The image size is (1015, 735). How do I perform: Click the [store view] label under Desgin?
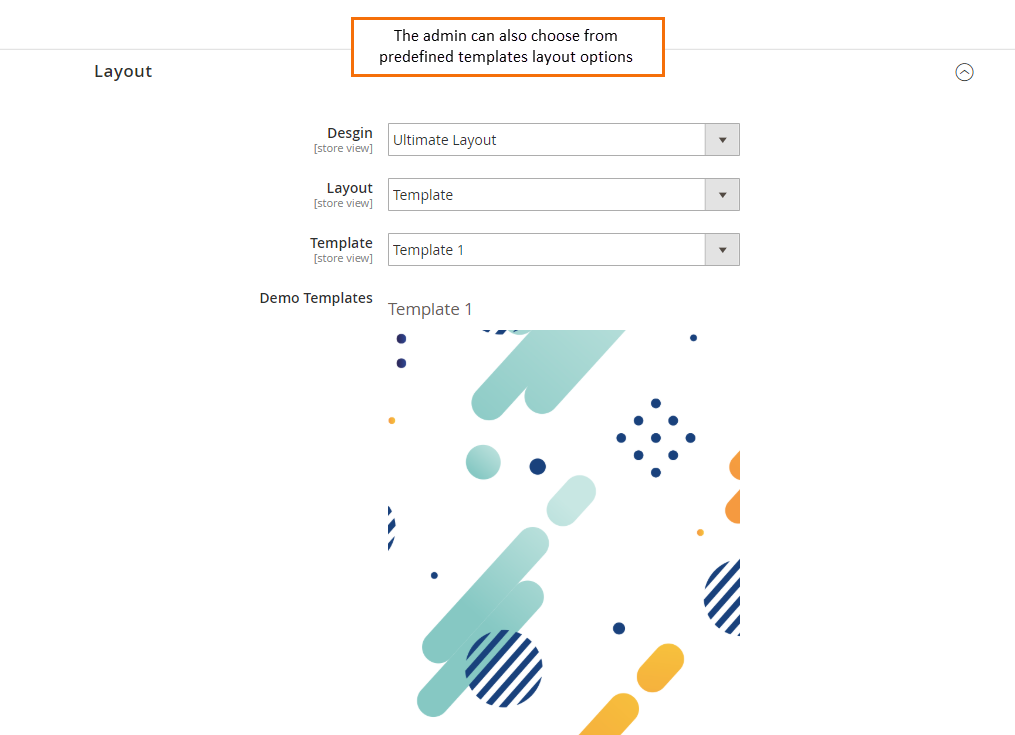(343, 147)
